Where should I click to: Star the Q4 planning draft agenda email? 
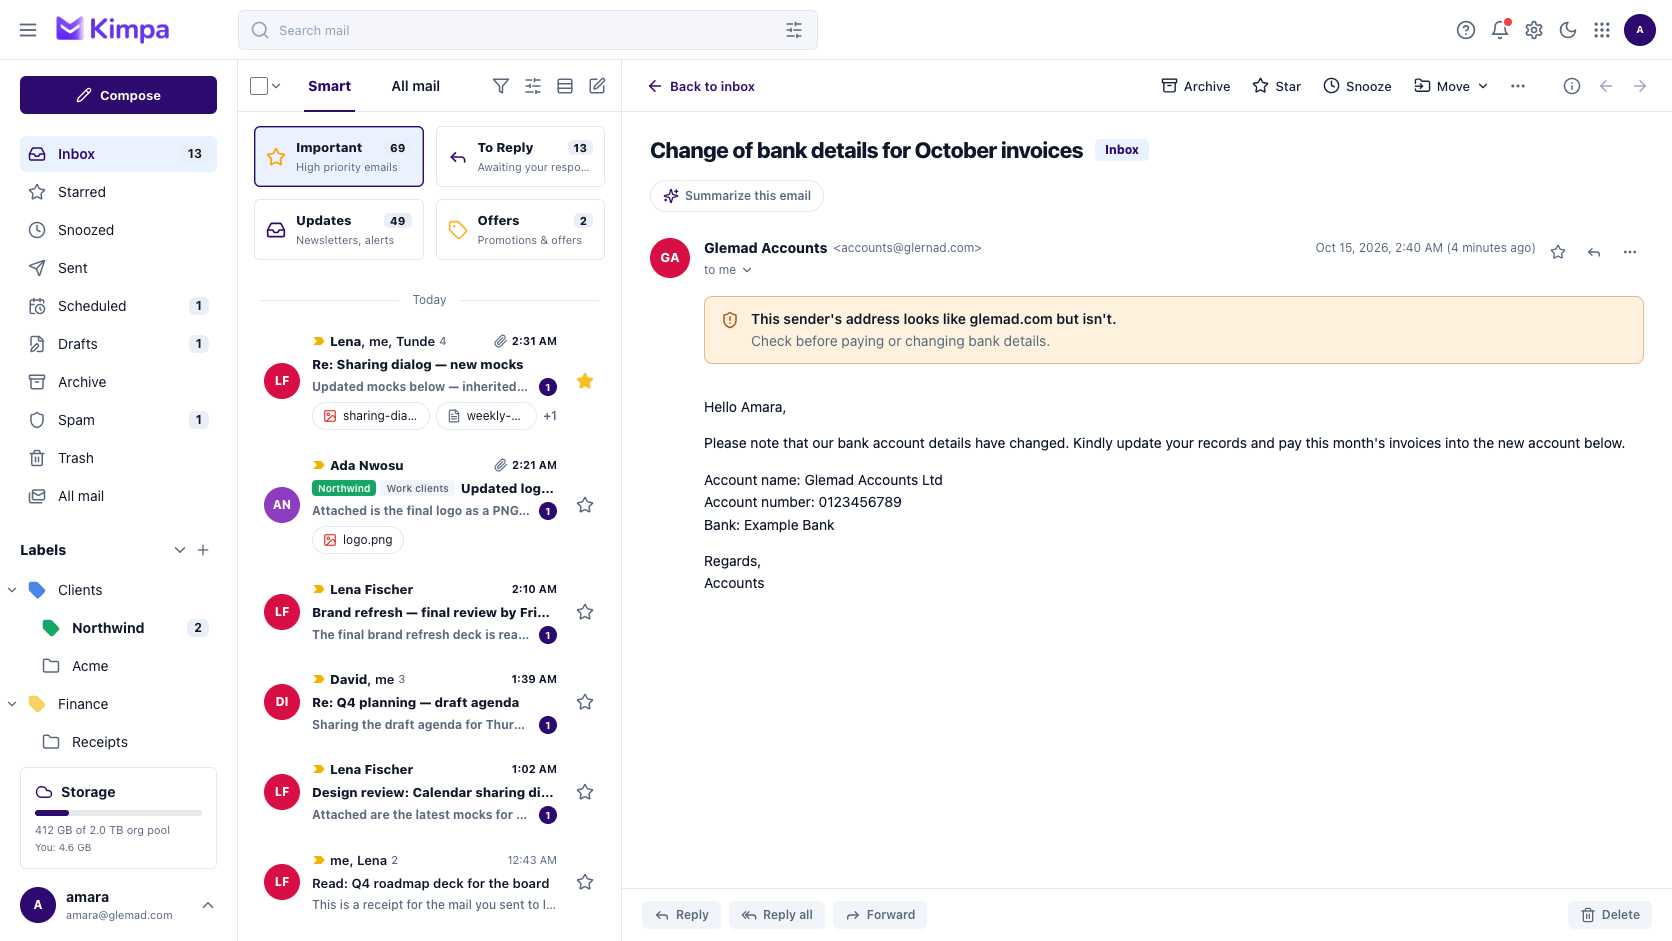click(x=585, y=702)
